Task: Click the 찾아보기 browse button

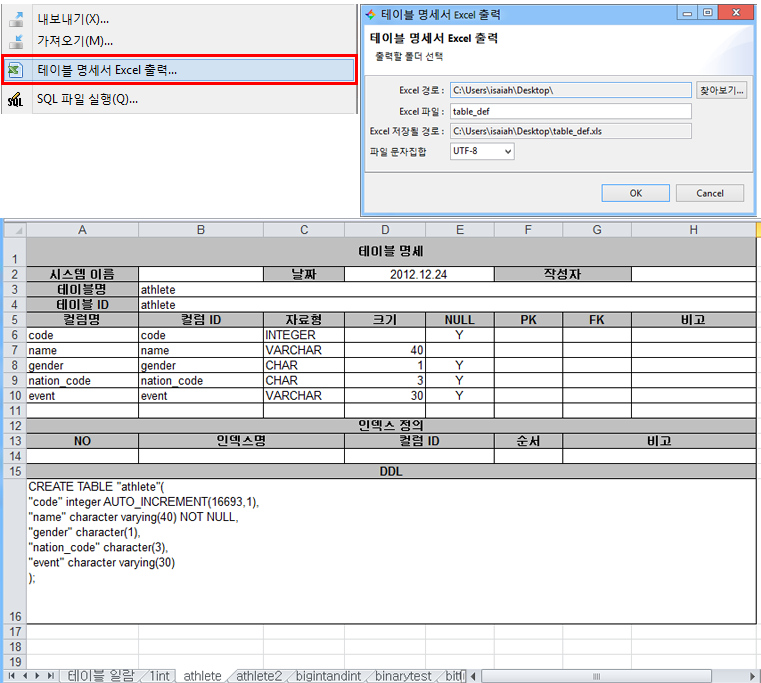Action: coord(722,90)
